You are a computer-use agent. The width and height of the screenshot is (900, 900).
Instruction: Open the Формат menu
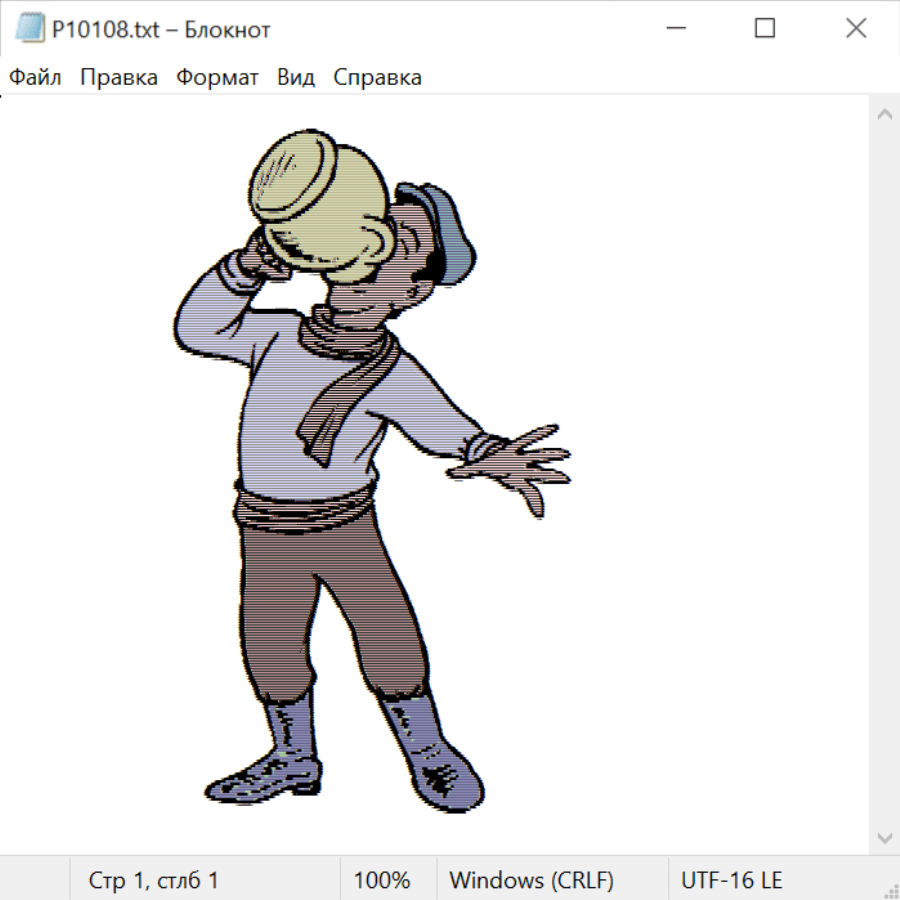217,78
